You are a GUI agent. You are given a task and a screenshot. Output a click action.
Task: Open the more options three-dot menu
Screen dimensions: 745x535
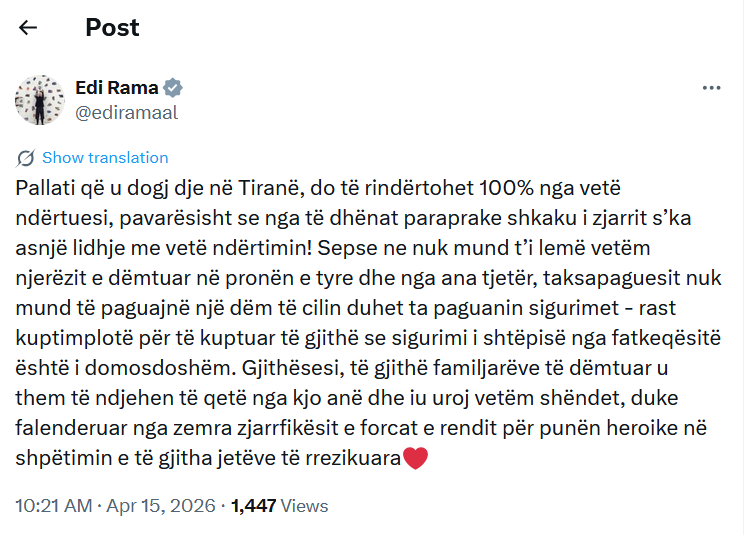712,88
